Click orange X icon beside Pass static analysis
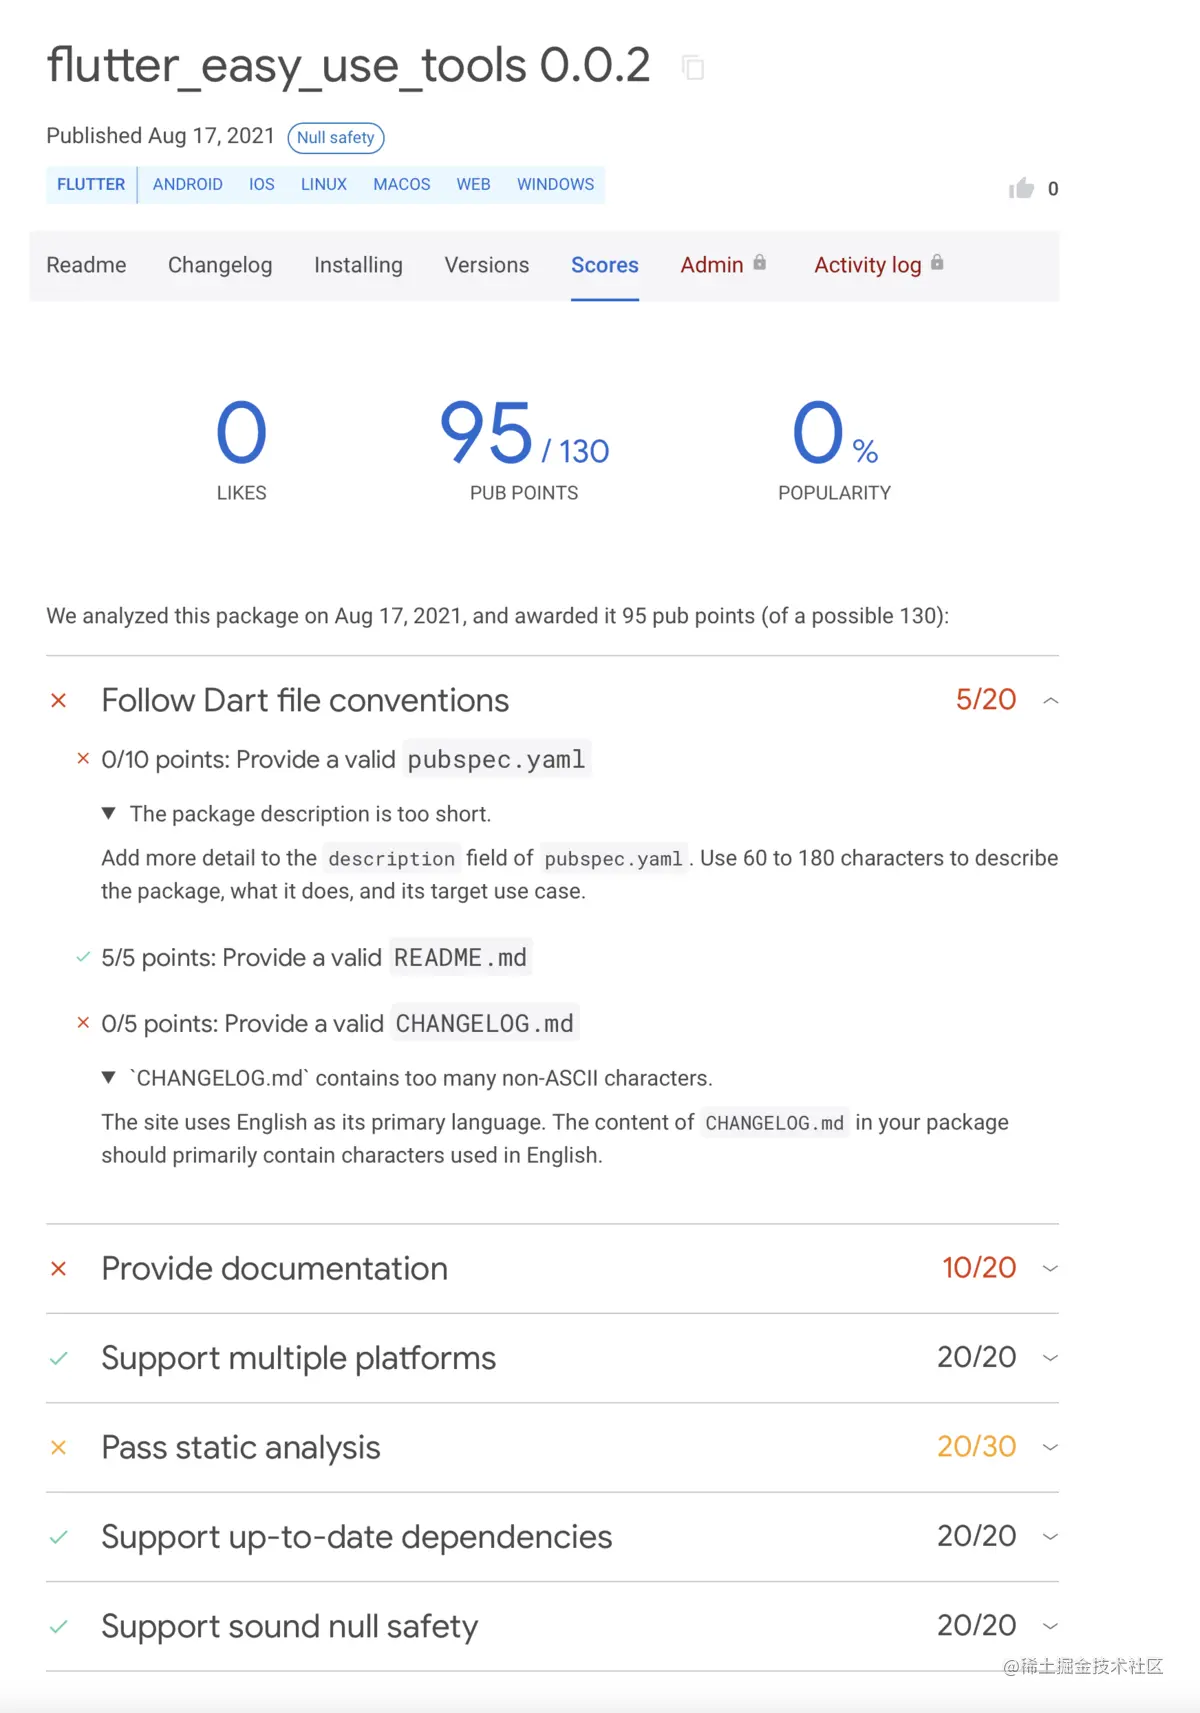The width and height of the screenshot is (1200, 1713). coord(59,1447)
